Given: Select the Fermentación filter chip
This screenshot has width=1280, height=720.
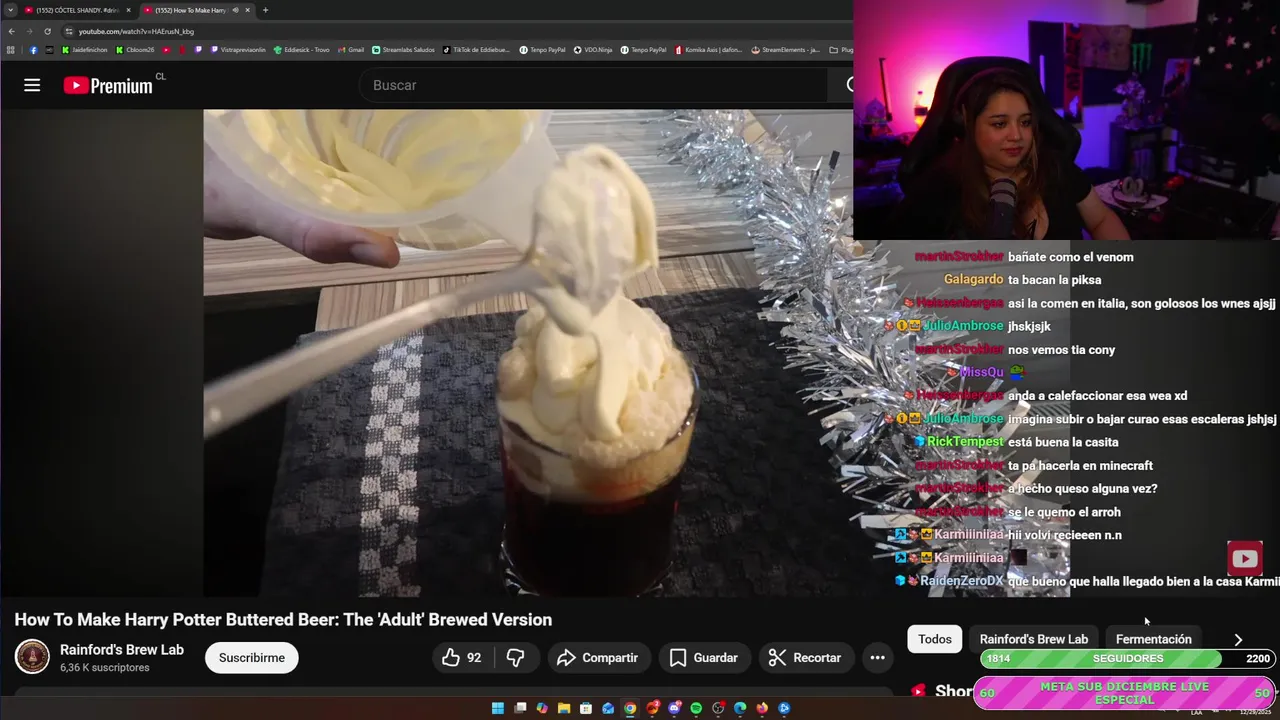Looking at the screenshot, I should coord(1153,639).
